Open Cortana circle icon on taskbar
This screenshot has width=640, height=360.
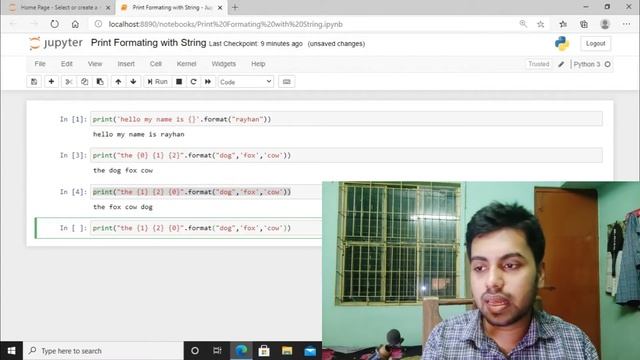[195, 351]
